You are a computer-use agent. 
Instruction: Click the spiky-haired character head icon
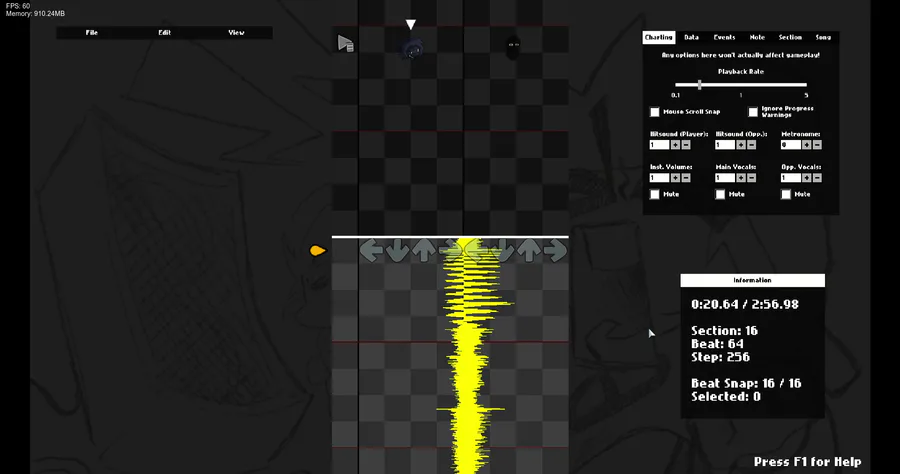point(411,48)
